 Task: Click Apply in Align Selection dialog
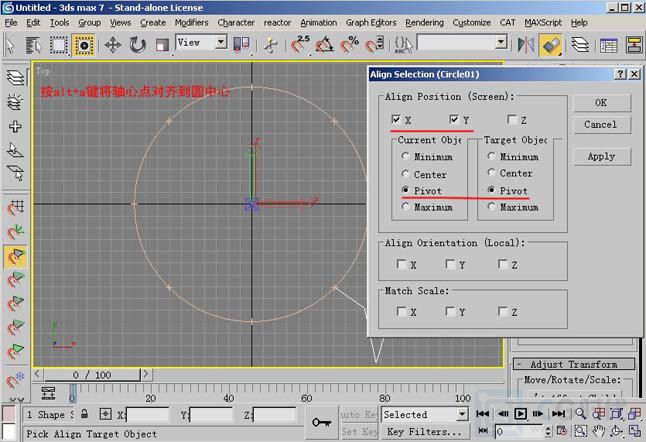click(602, 157)
